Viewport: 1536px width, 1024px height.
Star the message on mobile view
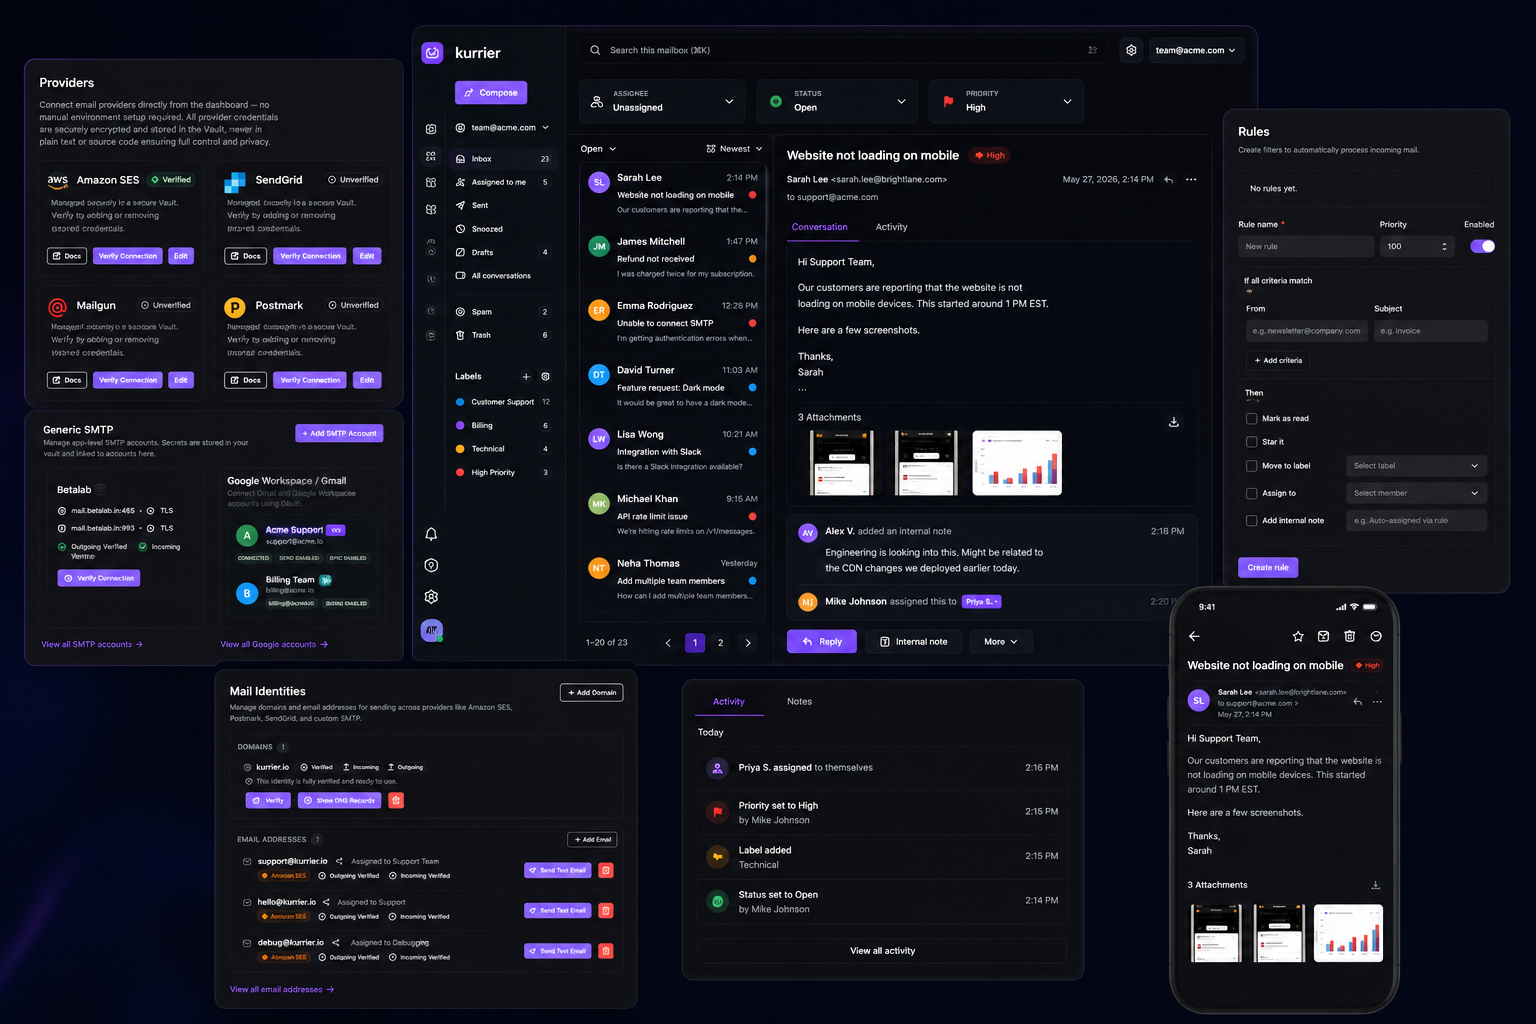(x=1298, y=636)
